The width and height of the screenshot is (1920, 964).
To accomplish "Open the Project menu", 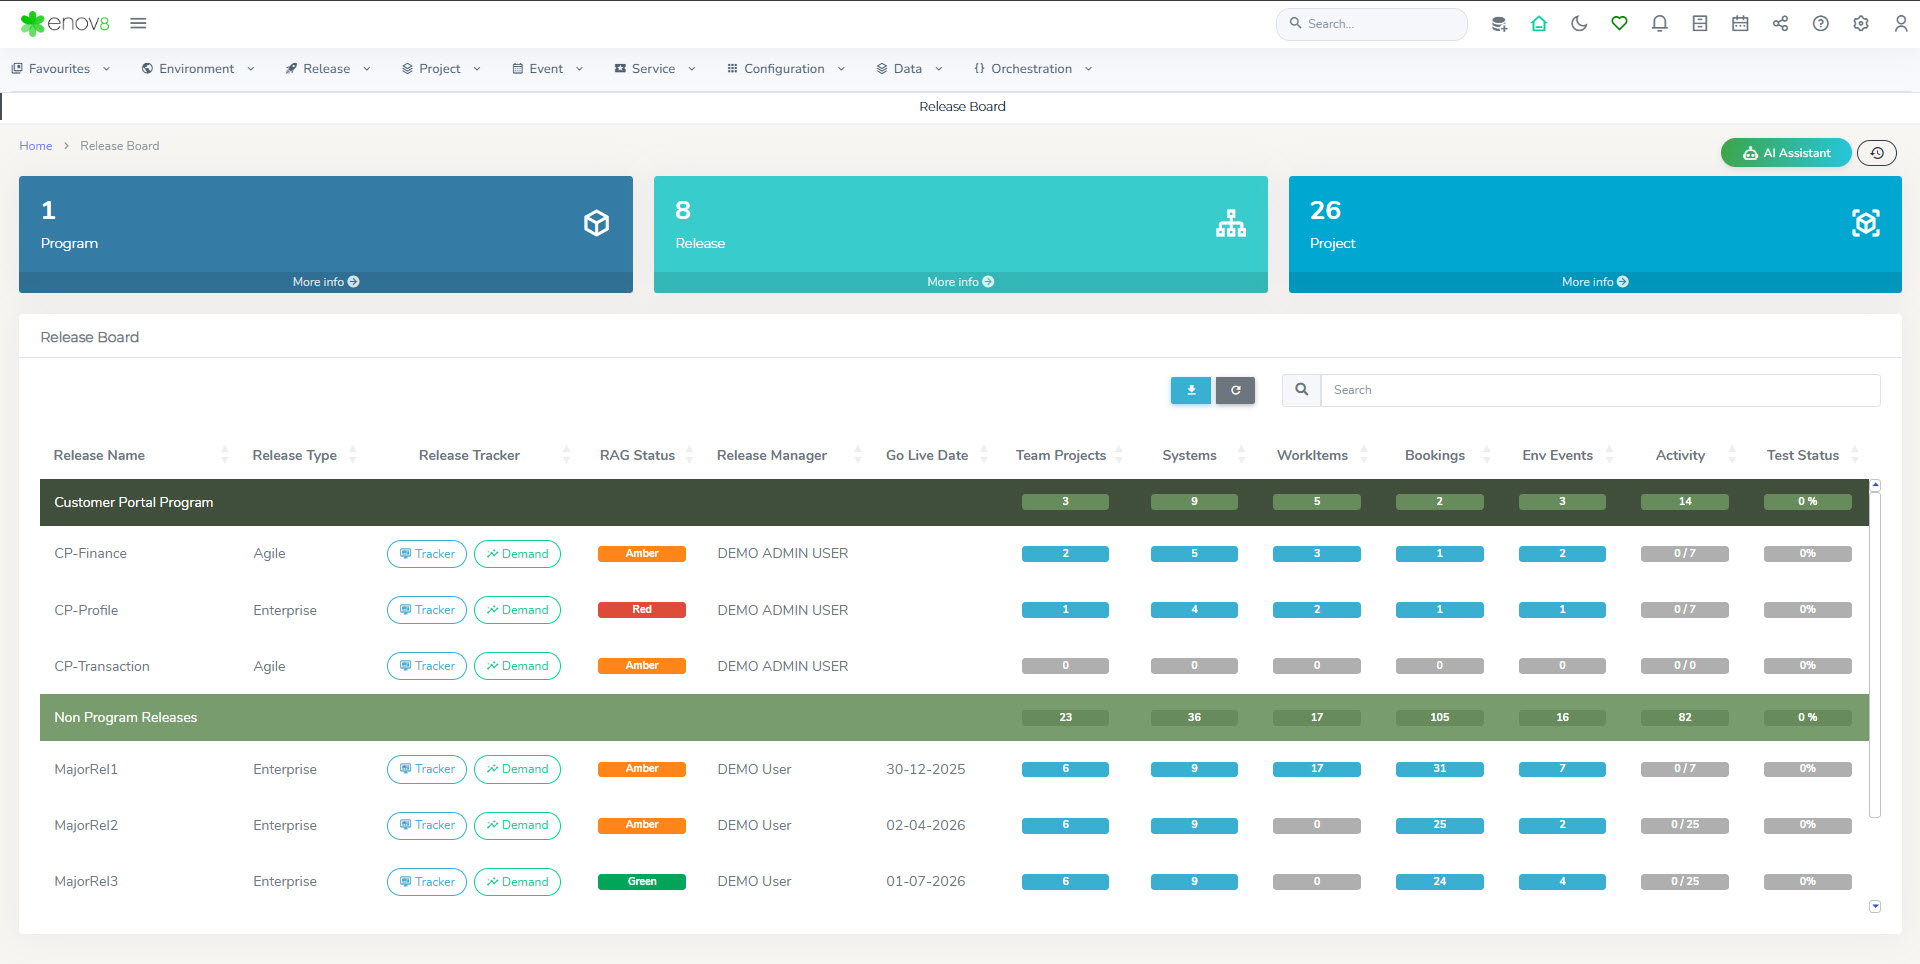I will [441, 69].
